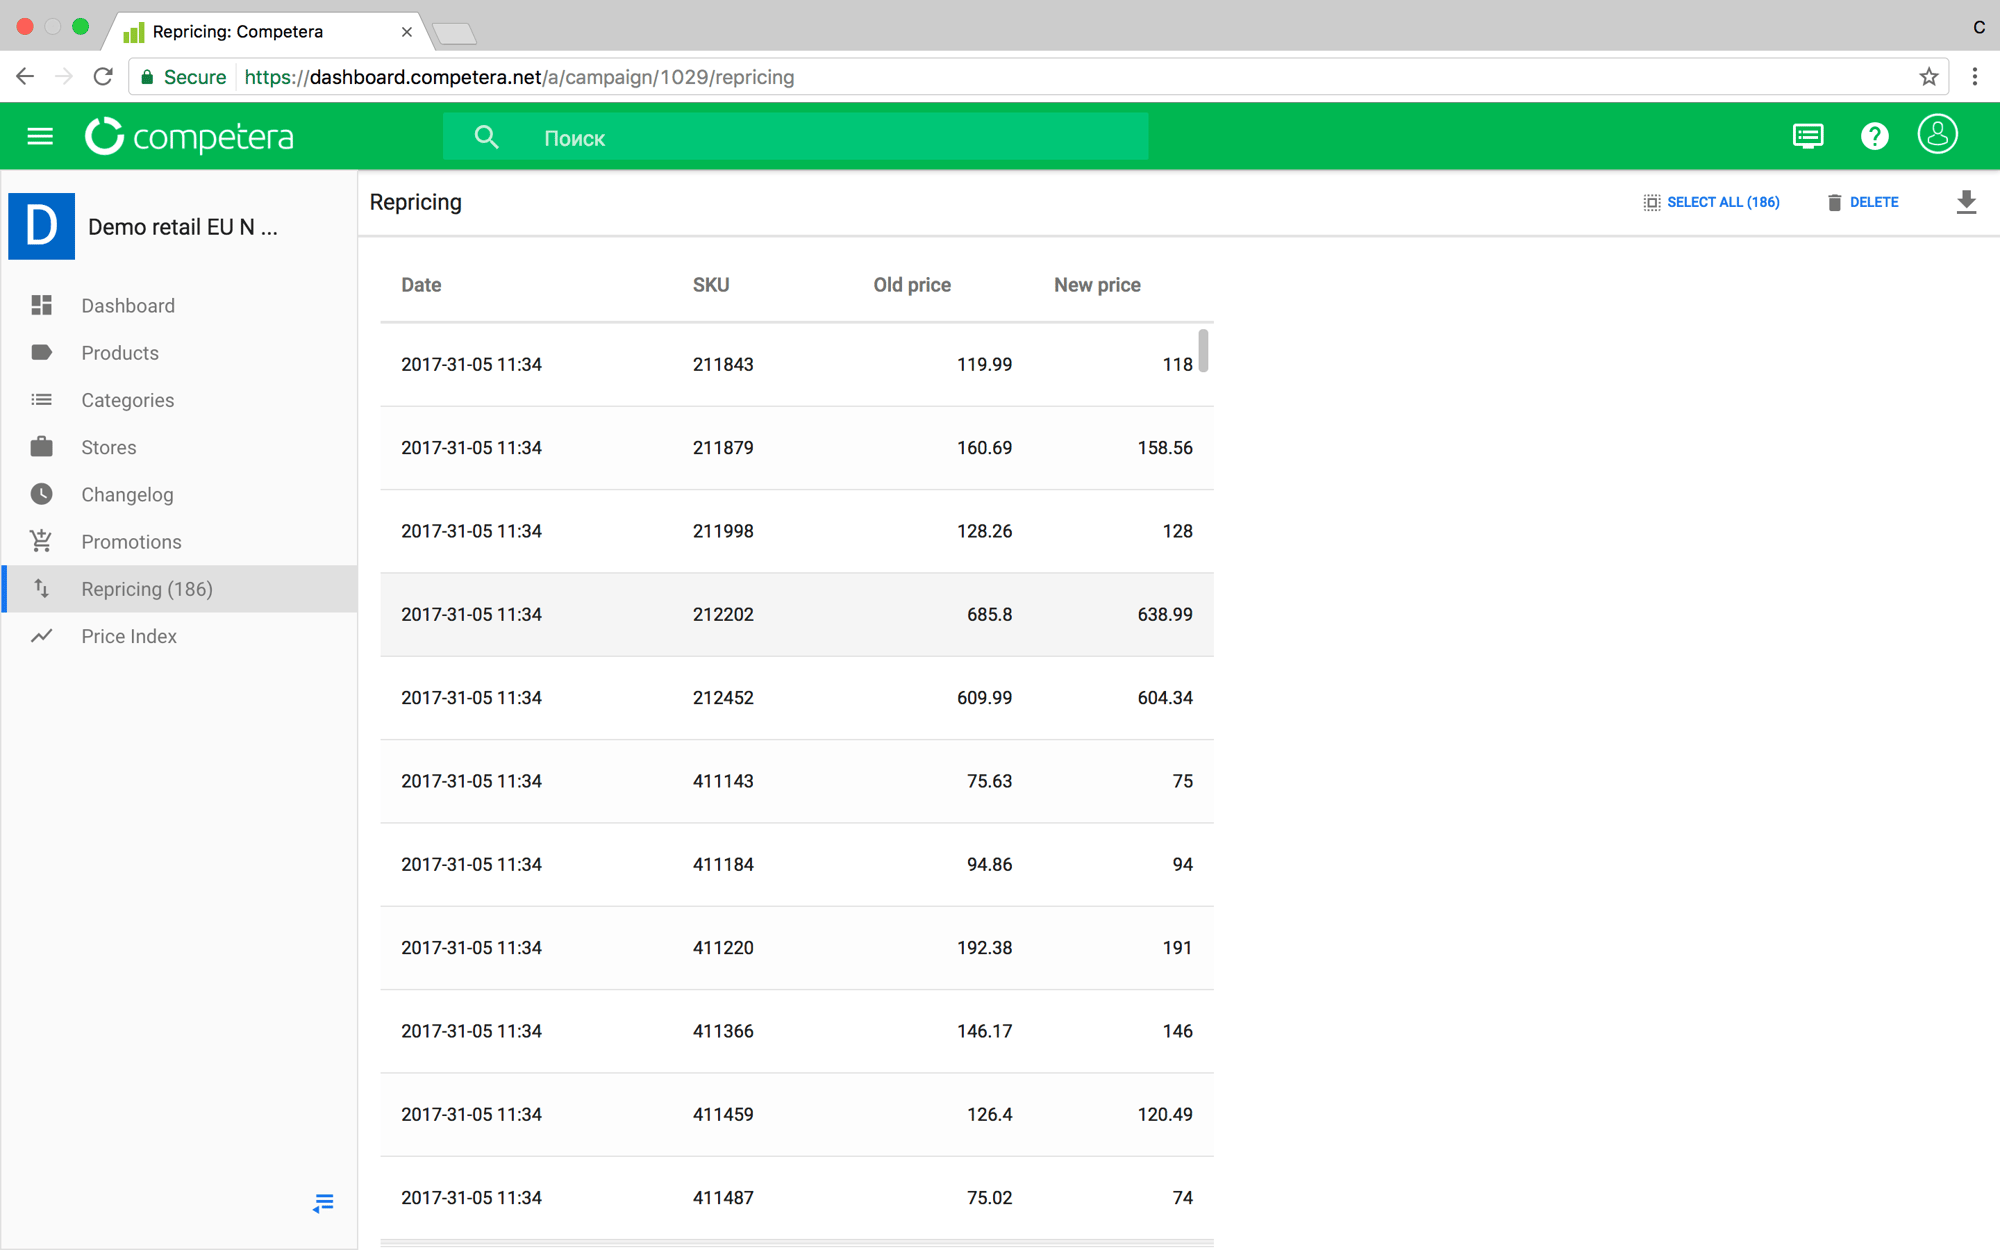Go to Dashboard in sidebar

coord(128,306)
